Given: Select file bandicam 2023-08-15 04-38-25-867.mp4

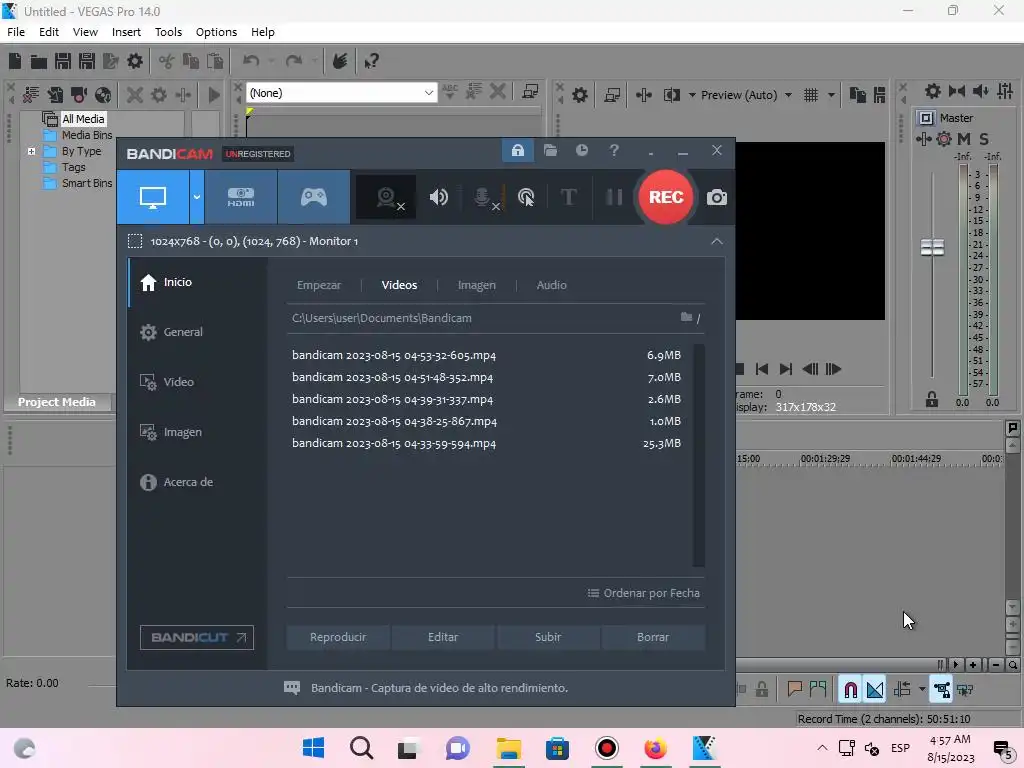Looking at the screenshot, I should (487, 421).
